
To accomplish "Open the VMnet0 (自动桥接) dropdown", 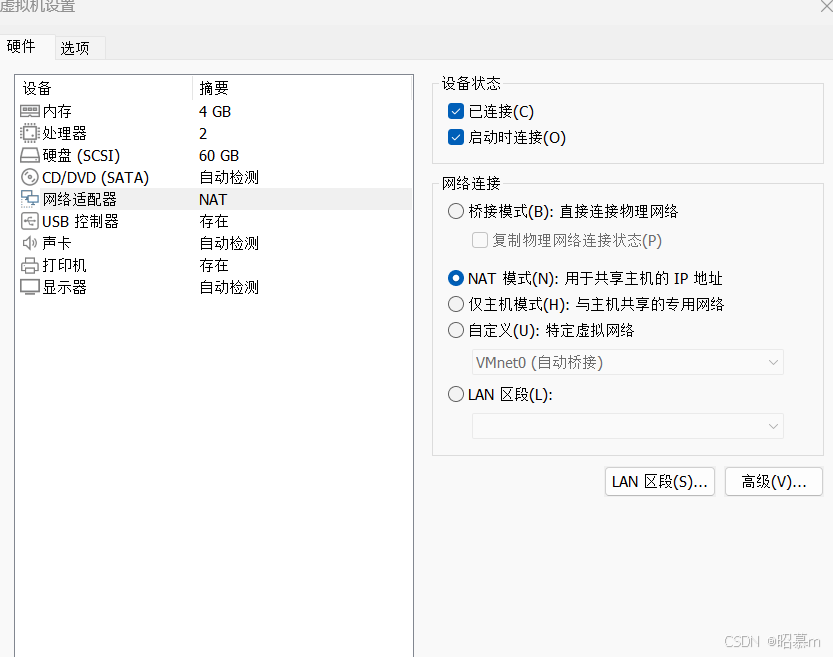I will pyautogui.click(x=627, y=362).
